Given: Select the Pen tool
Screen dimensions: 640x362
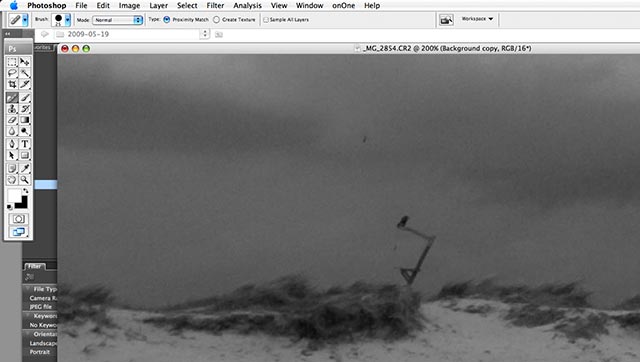Looking at the screenshot, I should point(12,144).
